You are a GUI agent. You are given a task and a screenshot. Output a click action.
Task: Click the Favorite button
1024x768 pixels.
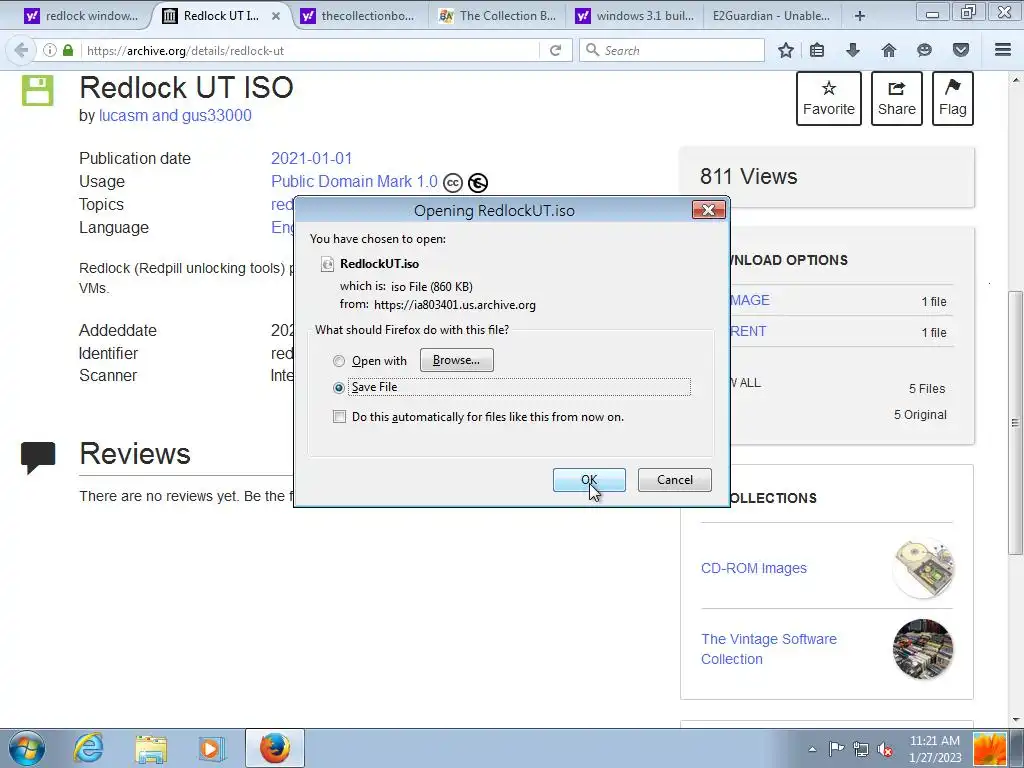click(x=829, y=99)
